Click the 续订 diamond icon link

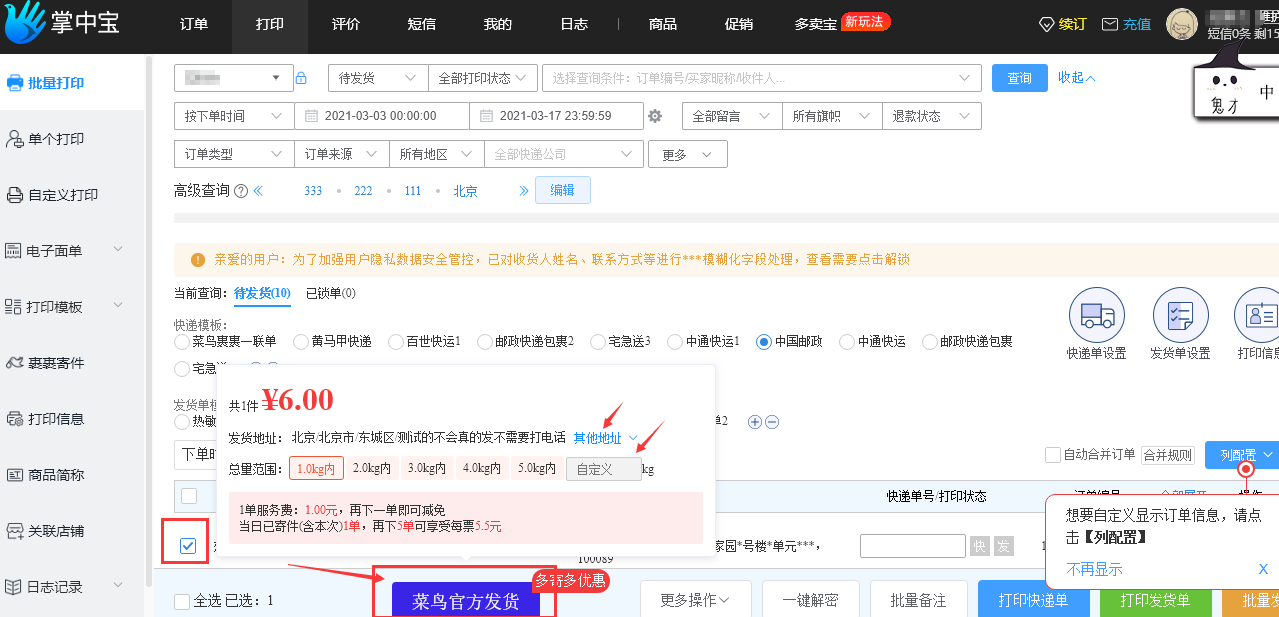point(1063,24)
